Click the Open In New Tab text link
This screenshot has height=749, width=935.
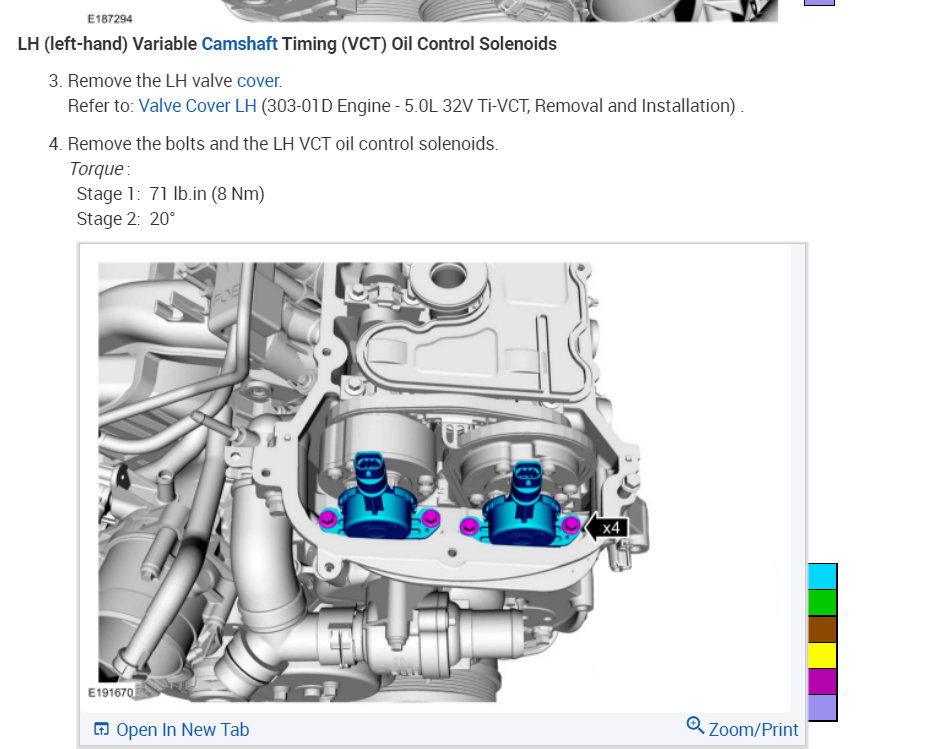[182, 730]
